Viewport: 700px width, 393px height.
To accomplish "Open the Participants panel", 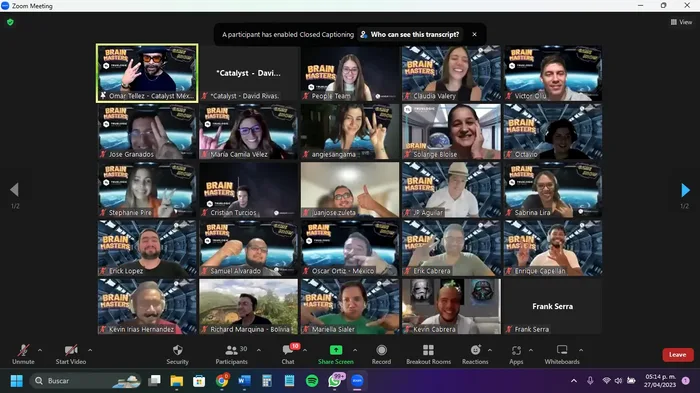I will [x=231, y=355].
